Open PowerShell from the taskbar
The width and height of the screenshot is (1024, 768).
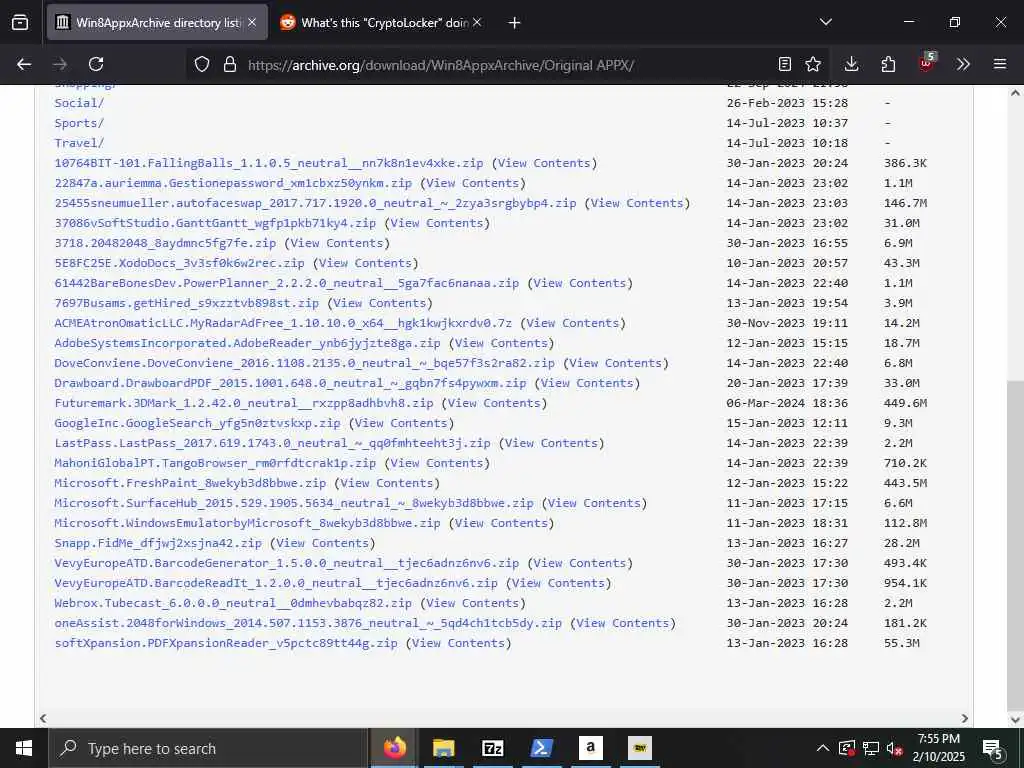coord(541,748)
